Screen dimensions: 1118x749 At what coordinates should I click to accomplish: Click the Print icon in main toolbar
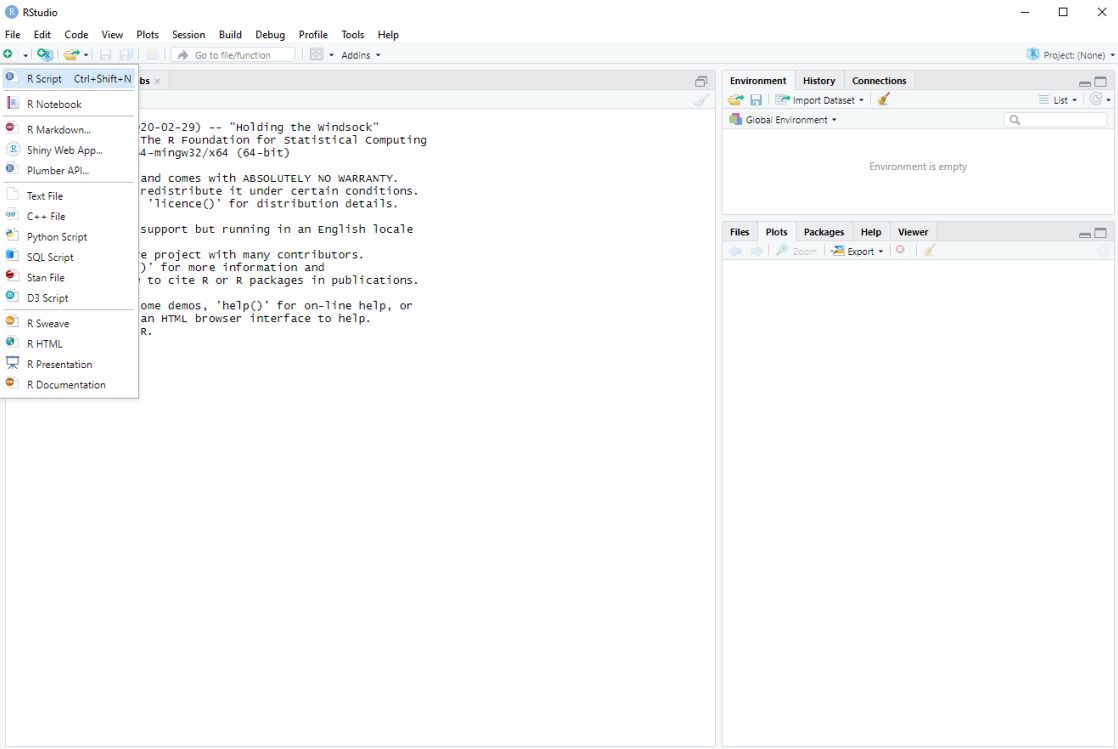click(153, 55)
